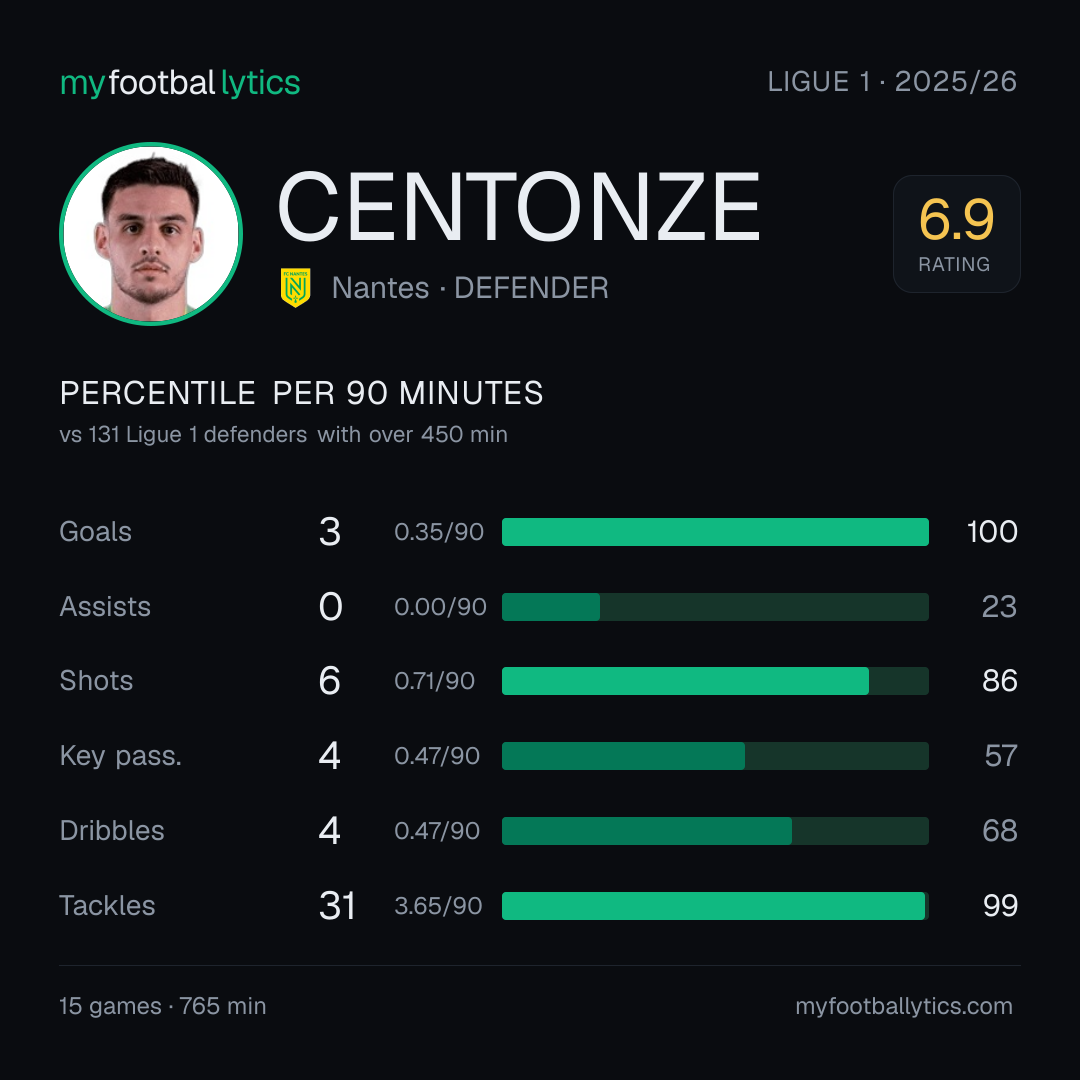Click the 15 games · 765 min footer text

point(163,1006)
